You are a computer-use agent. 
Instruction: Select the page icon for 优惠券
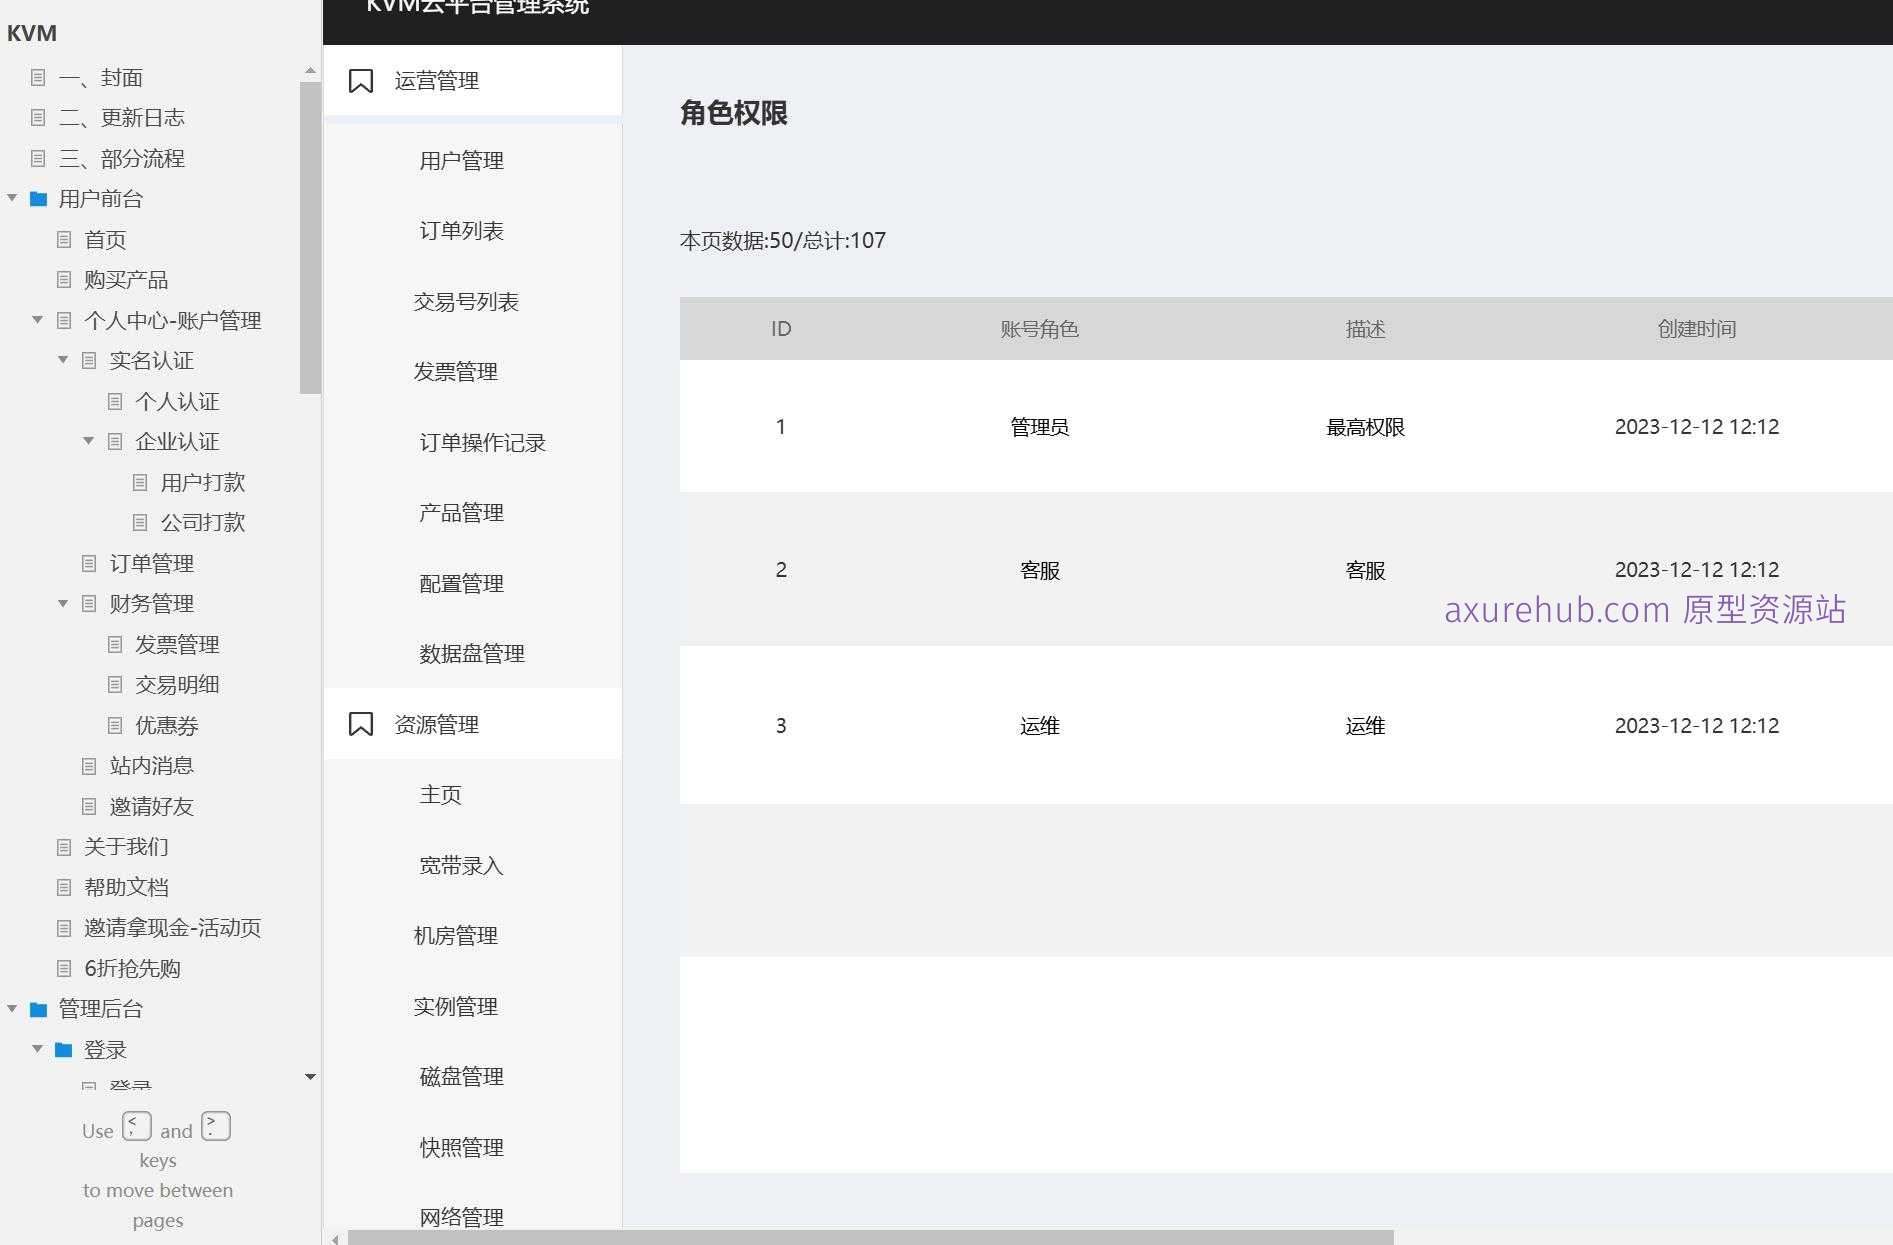click(114, 725)
